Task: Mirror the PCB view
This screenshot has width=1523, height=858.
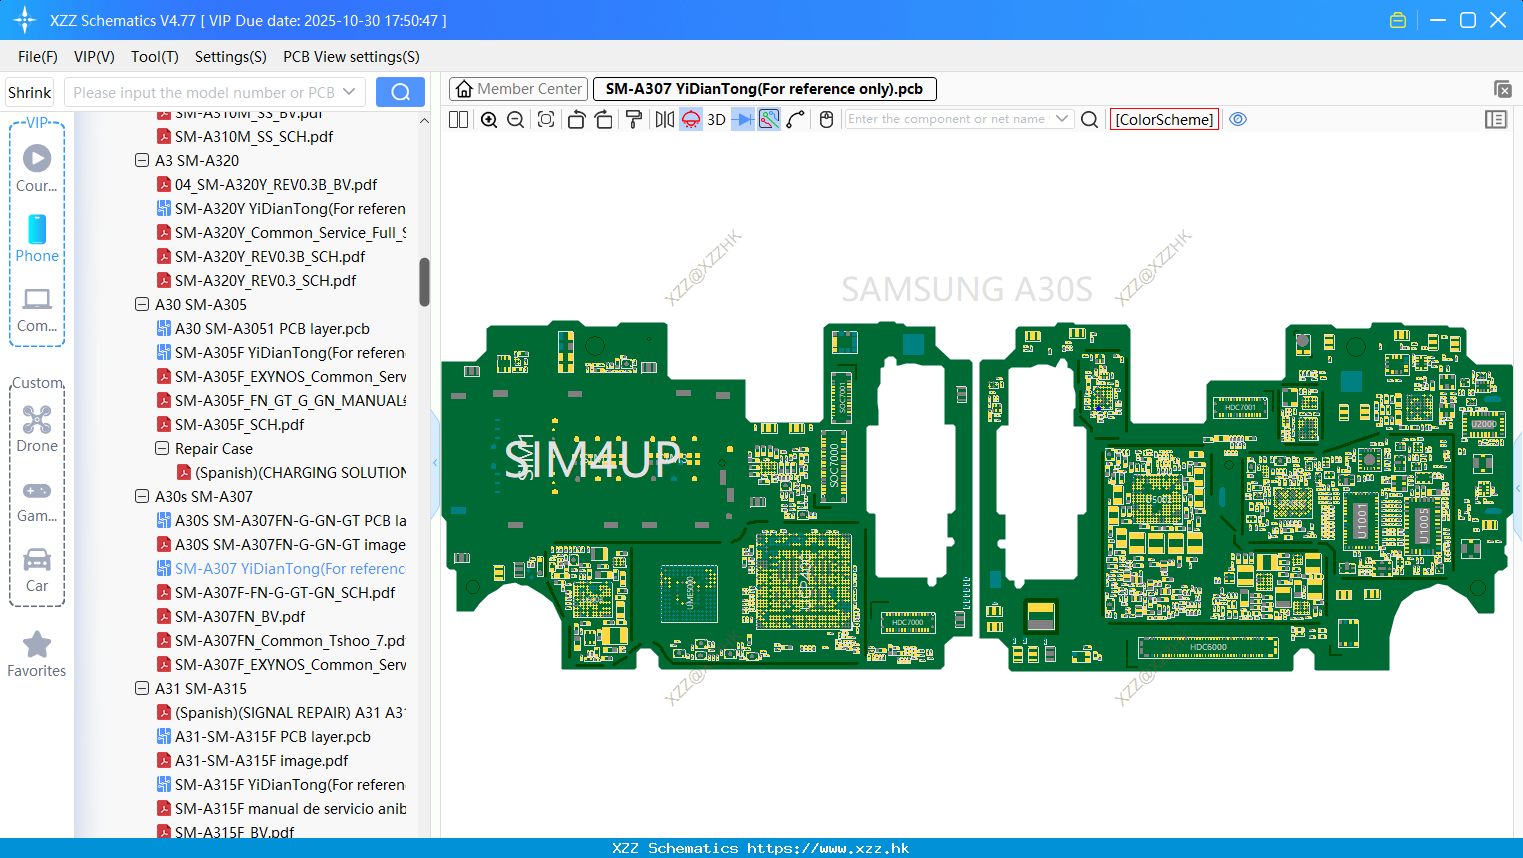Action: coord(665,119)
